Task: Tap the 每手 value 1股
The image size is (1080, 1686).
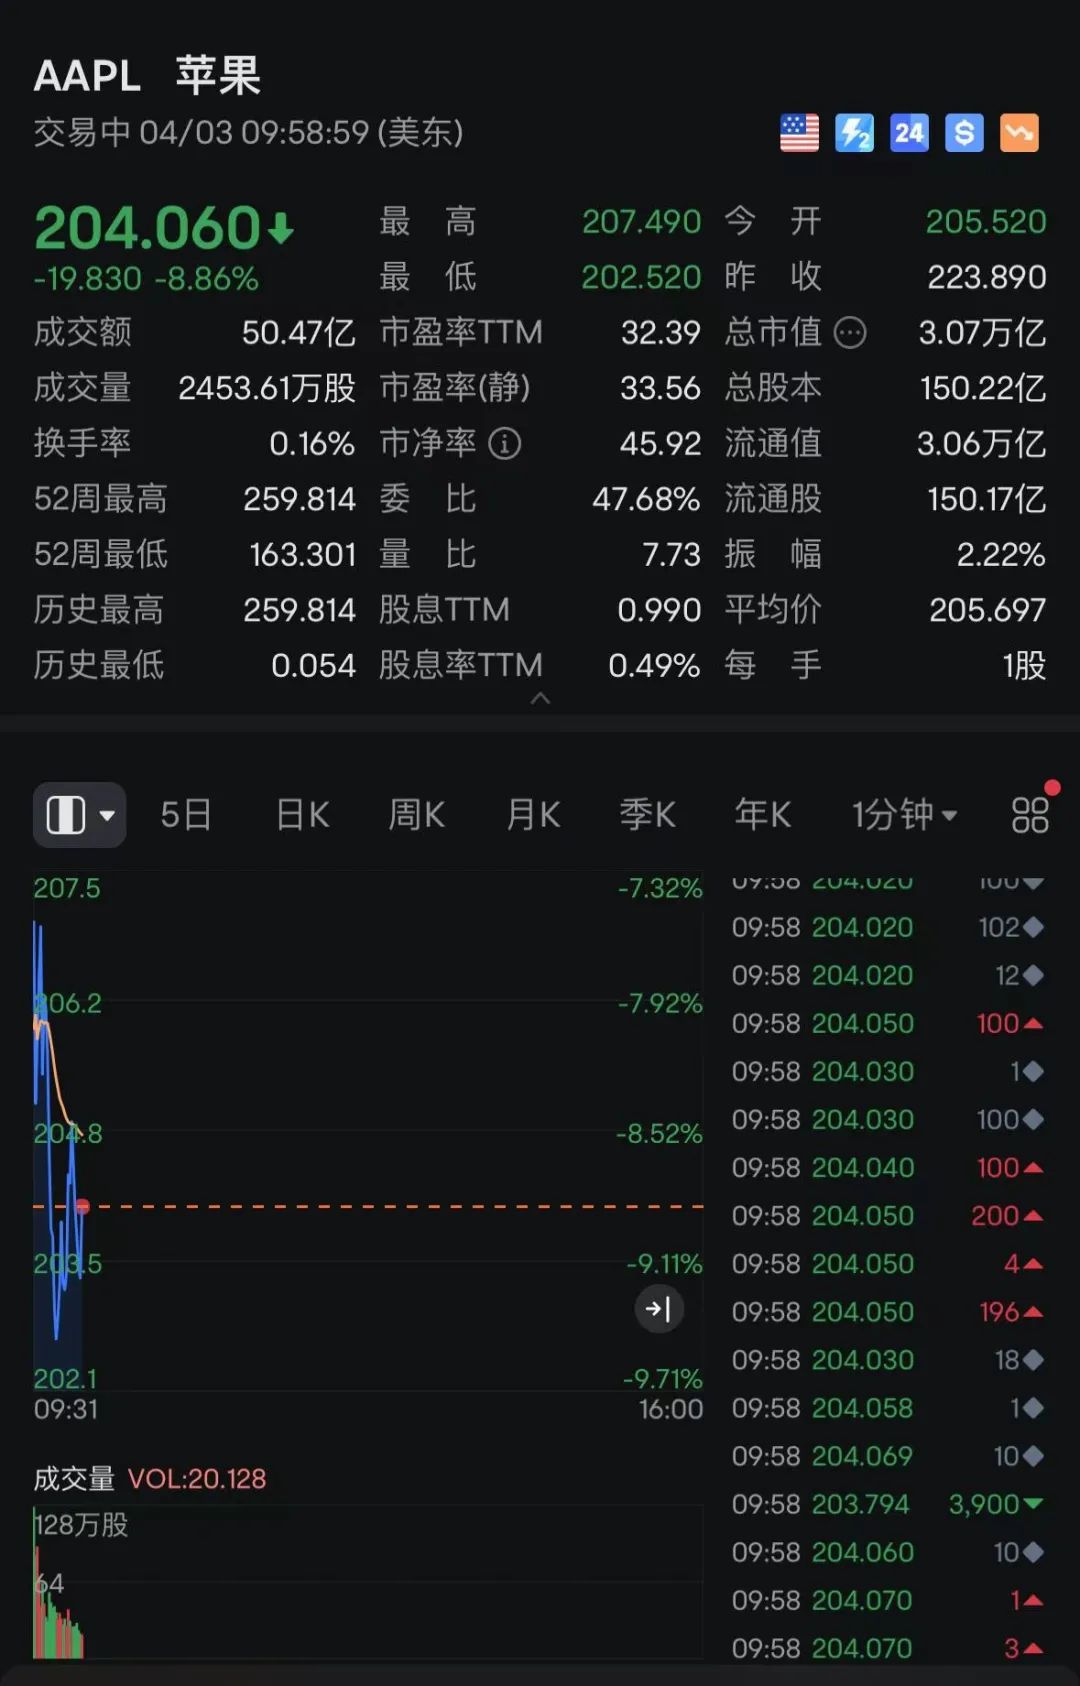Action: pos(1024,665)
